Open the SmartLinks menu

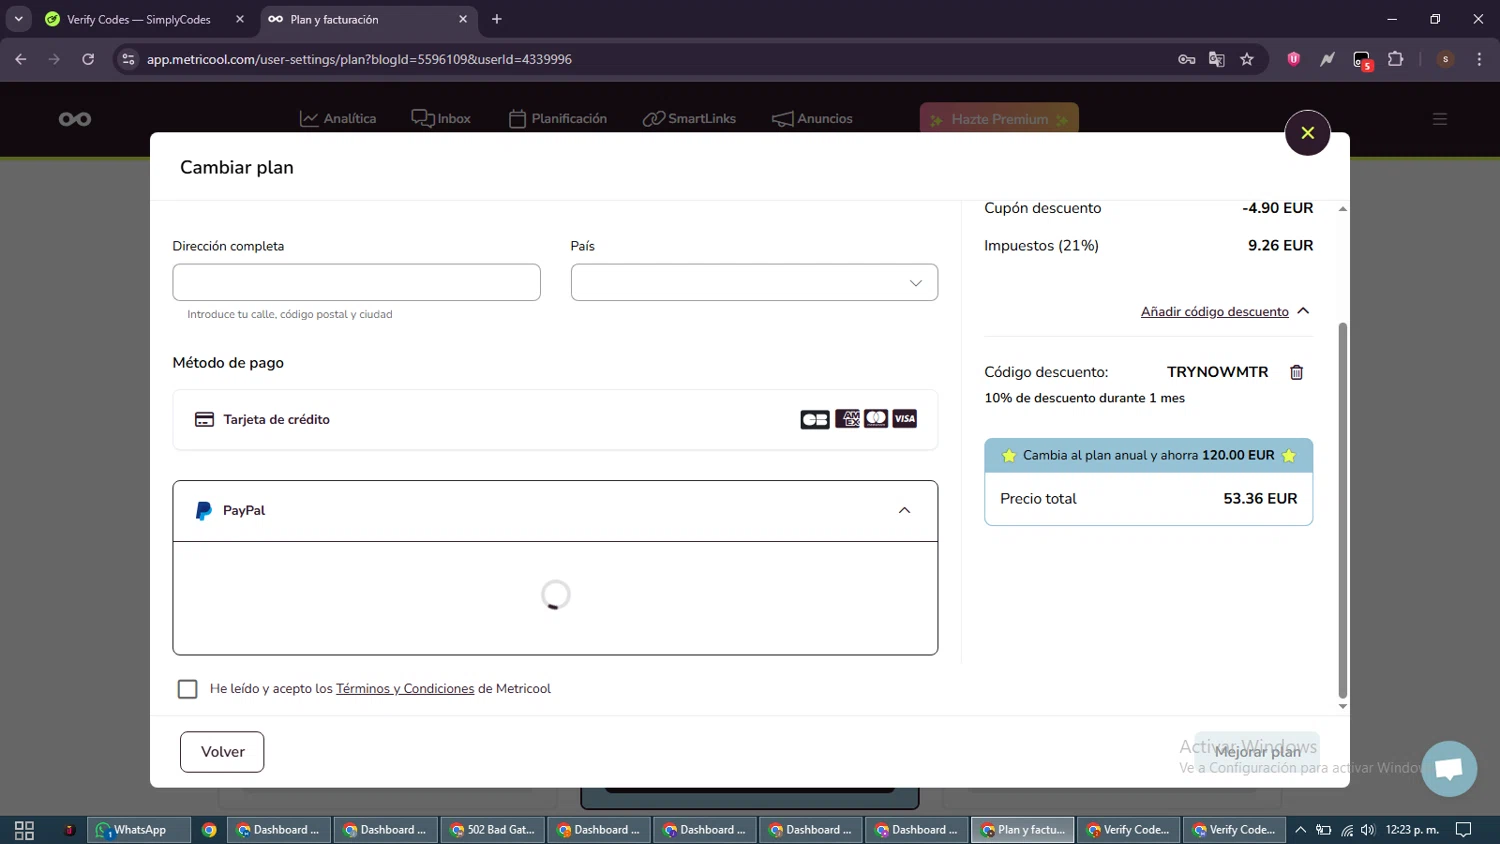click(x=689, y=119)
